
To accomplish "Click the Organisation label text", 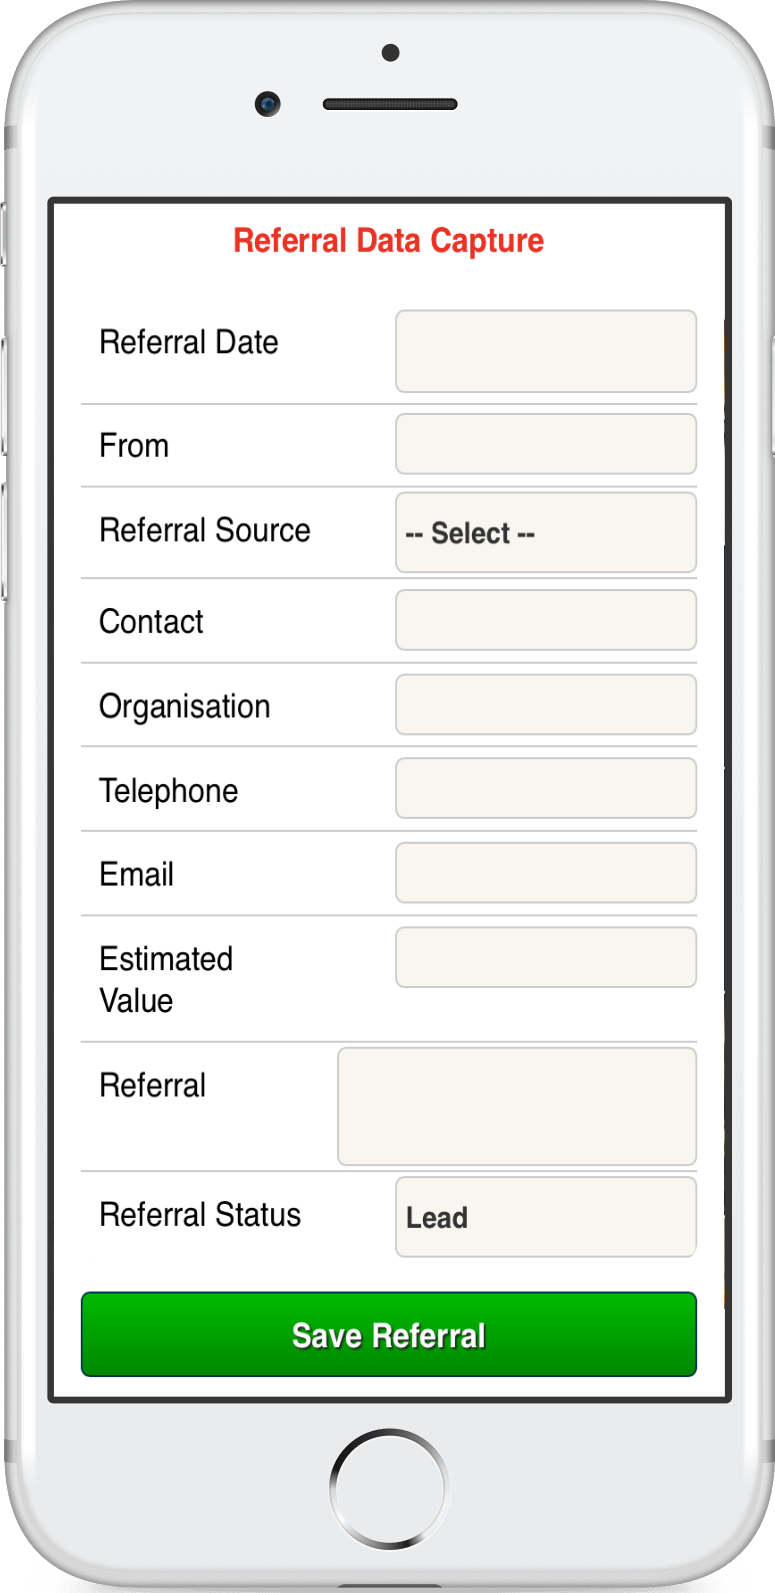I will (x=184, y=707).
